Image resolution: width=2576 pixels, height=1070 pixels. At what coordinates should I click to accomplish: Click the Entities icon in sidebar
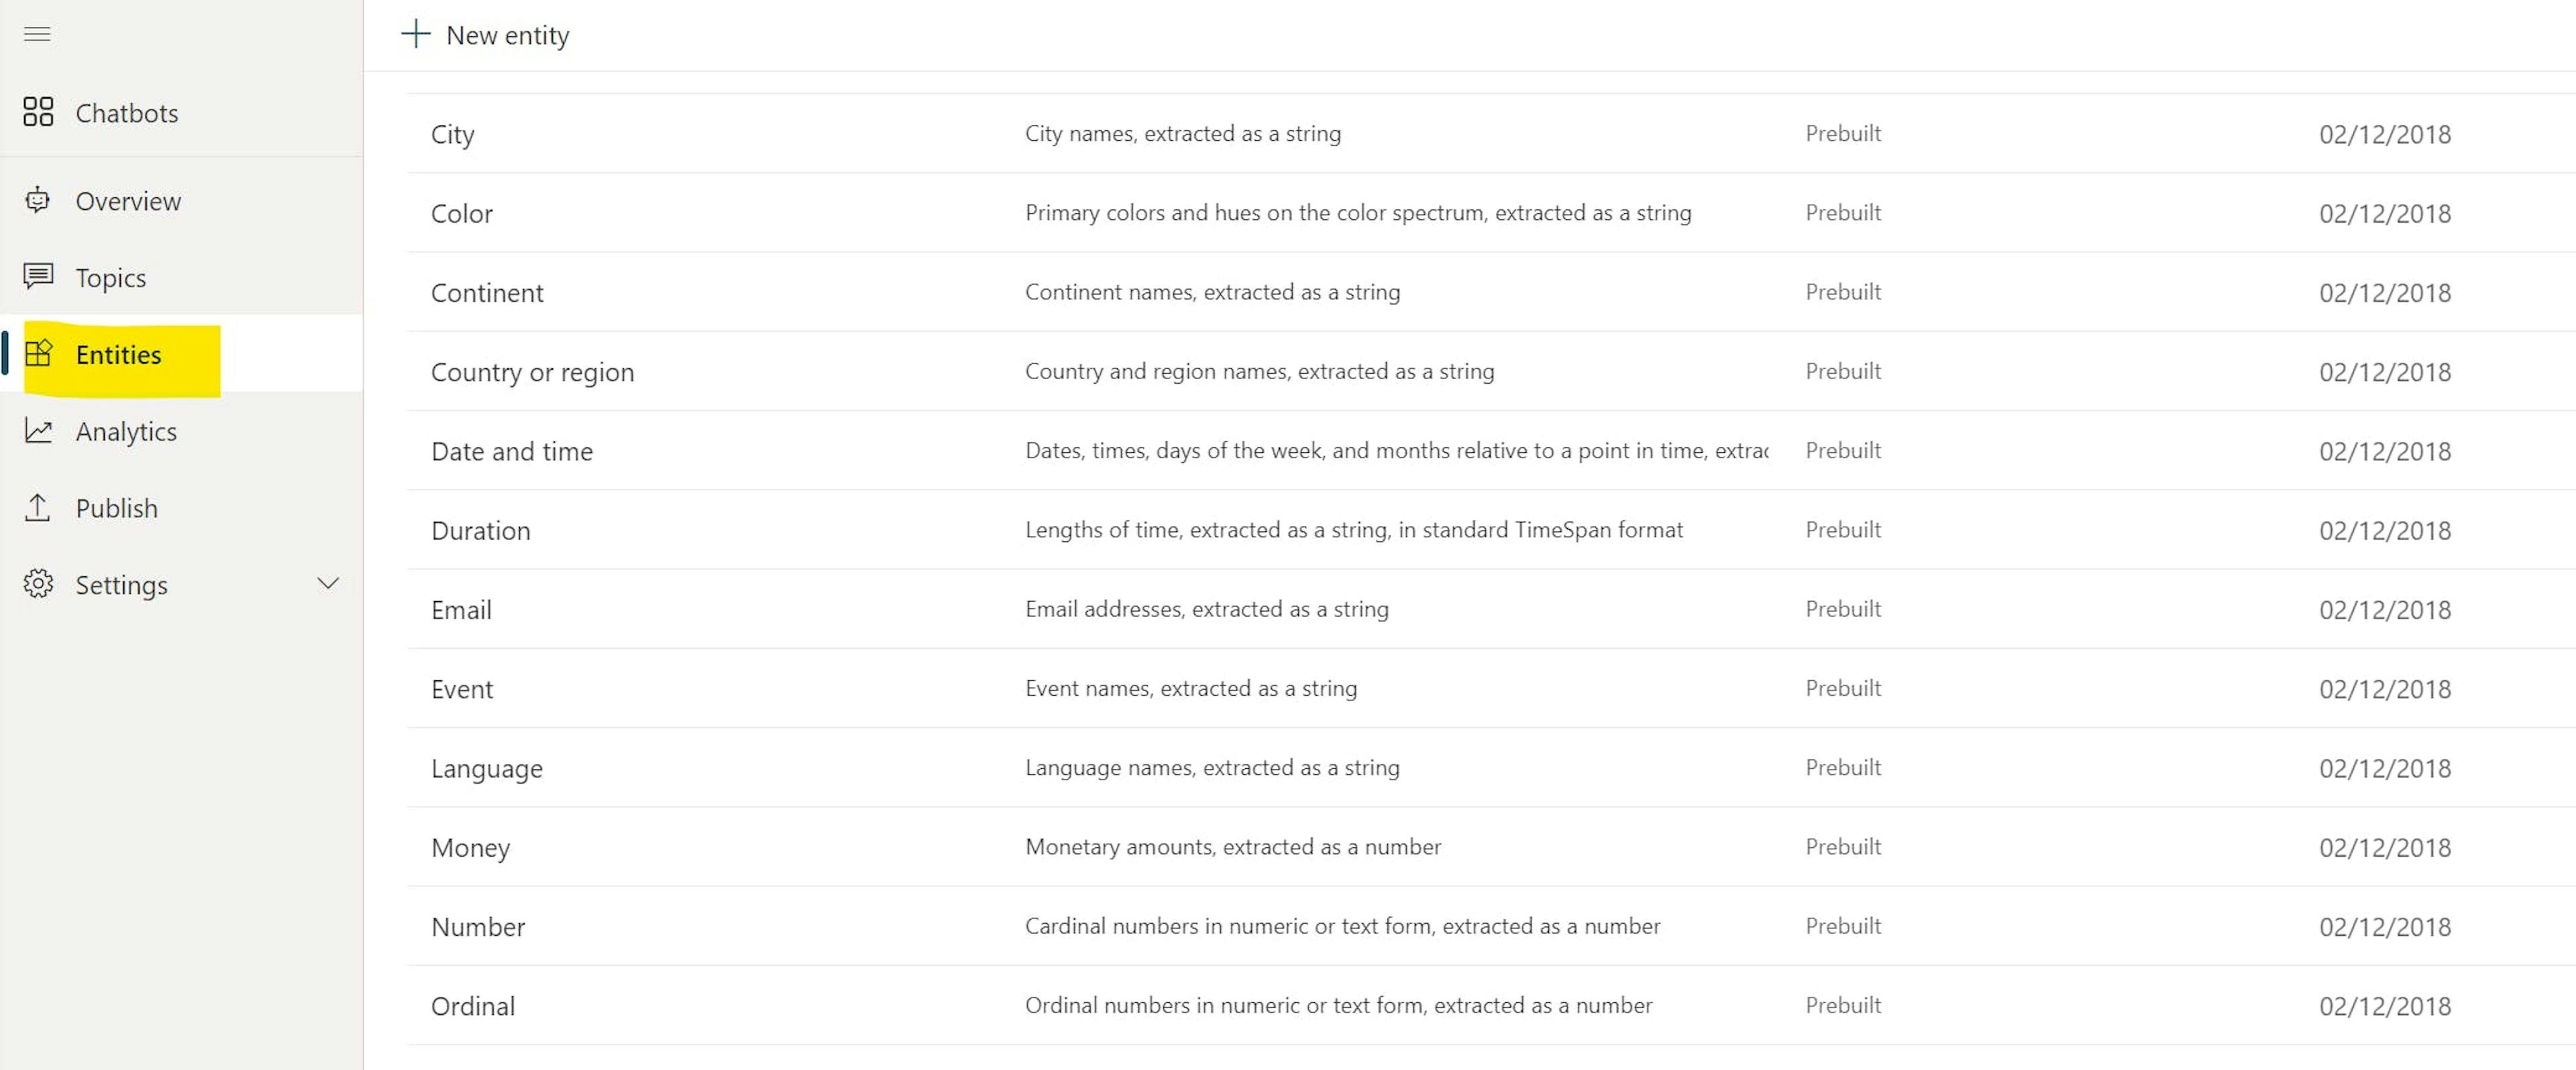38,353
